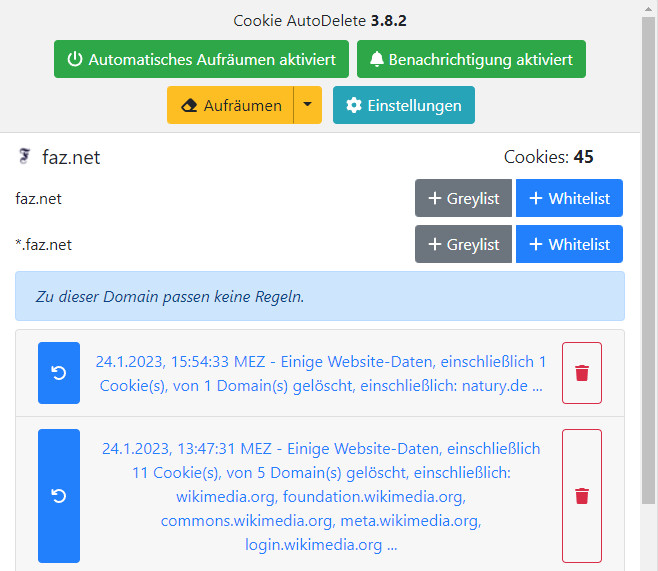Open Einstellungen with the gear icon
Viewport: 658px width, 571px height.
coord(403,105)
